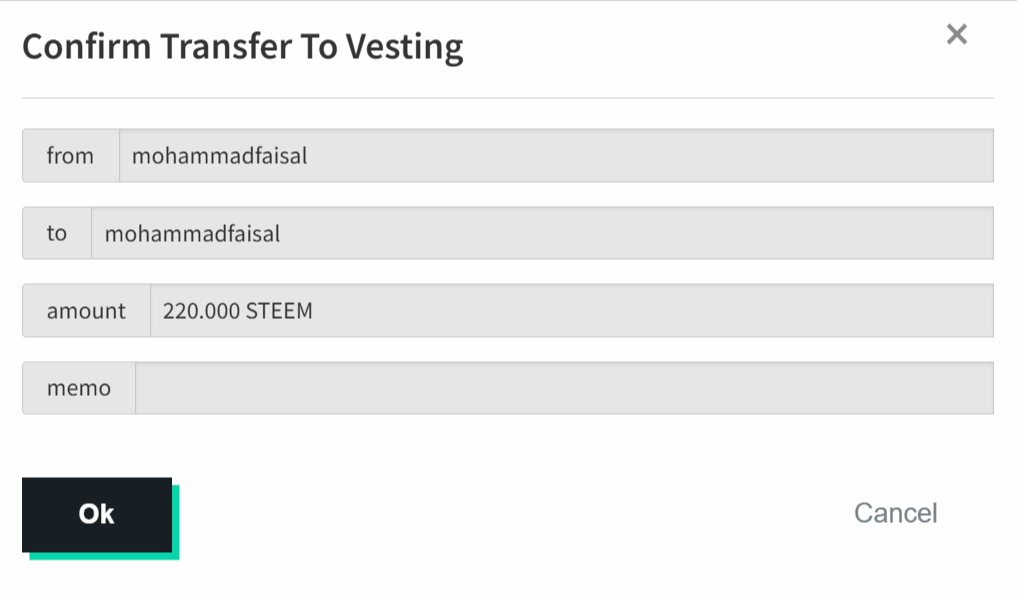Click the "memo" field label
This screenshot has height=597, width=1017.
pyautogui.click(x=79, y=388)
